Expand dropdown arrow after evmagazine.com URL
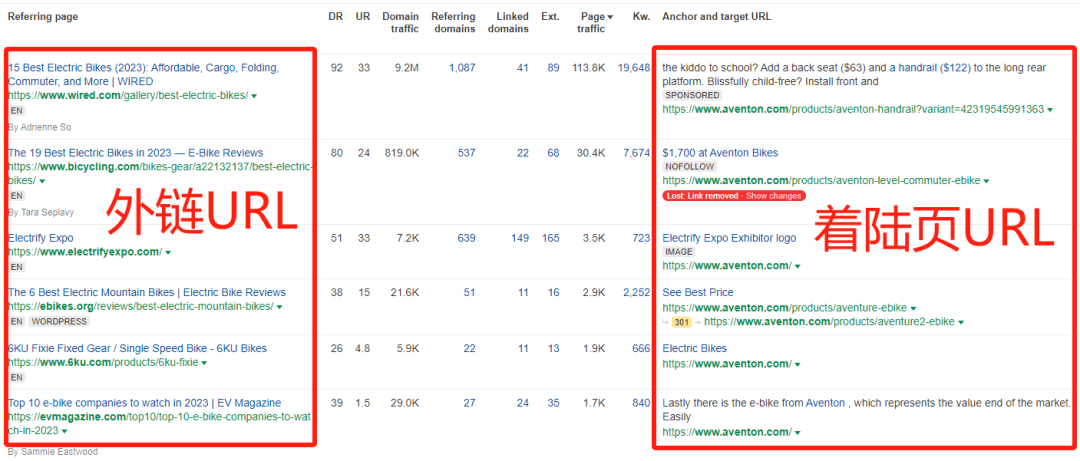This screenshot has width=1080, height=461. click(x=64, y=431)
